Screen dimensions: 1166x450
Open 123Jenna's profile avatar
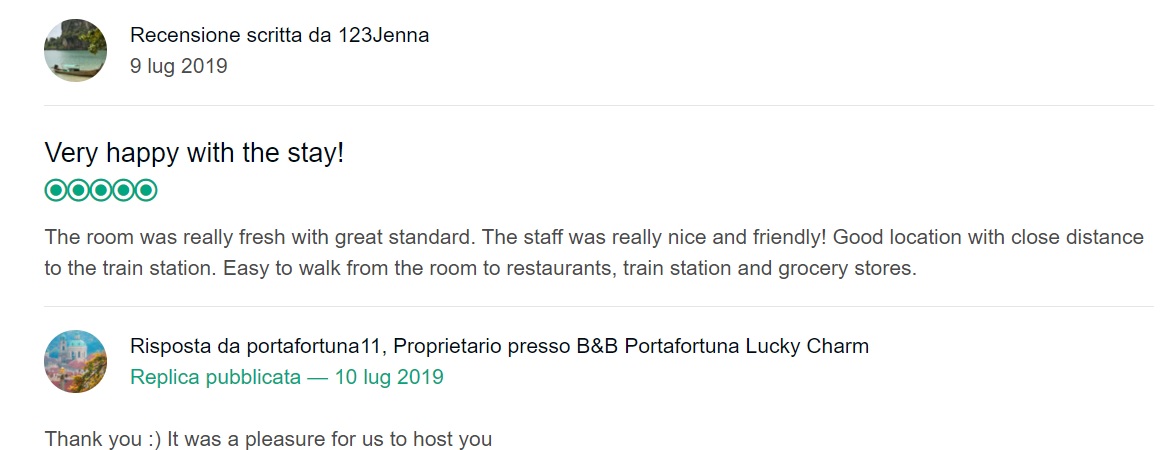tap(75, 51)
